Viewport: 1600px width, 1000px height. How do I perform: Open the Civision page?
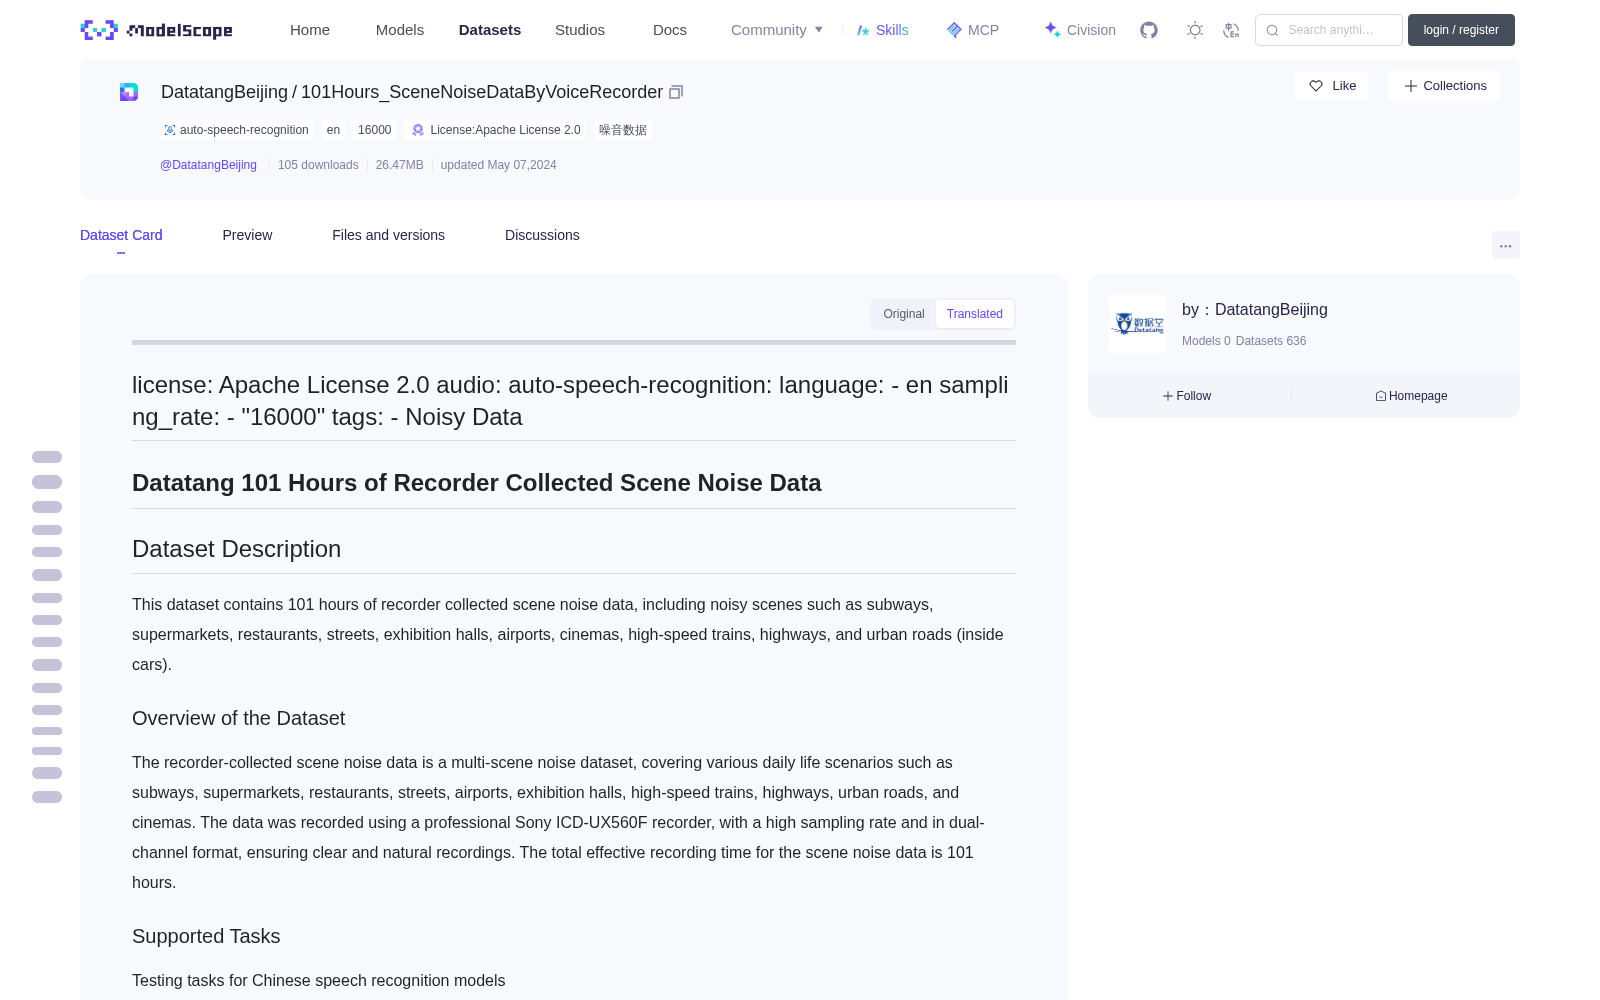pos(1080,30)
